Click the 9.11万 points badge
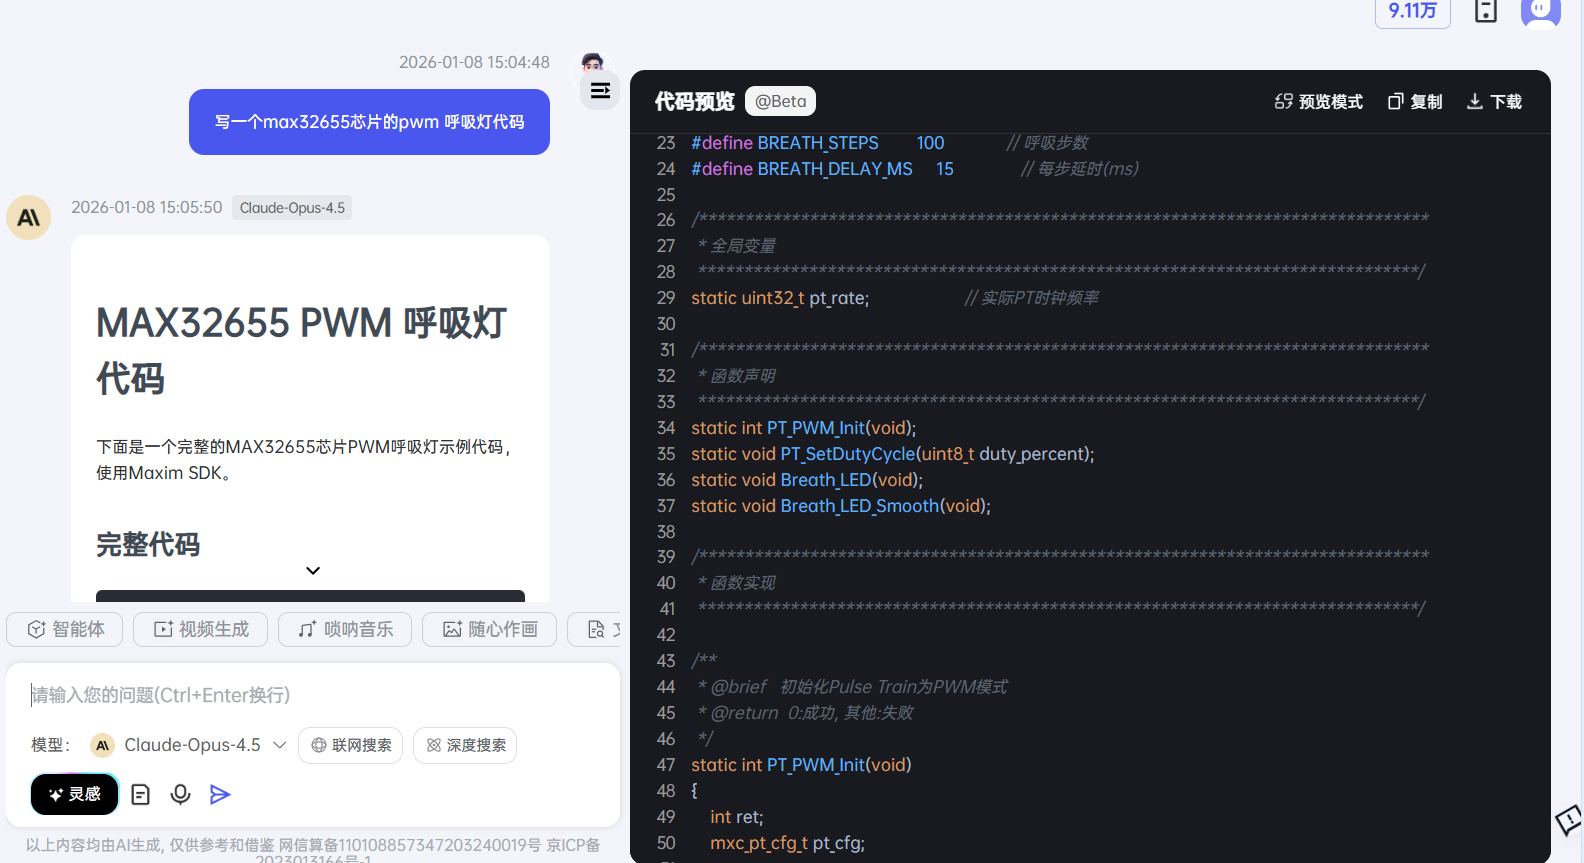1584x863 pixels. (1412, 11)
